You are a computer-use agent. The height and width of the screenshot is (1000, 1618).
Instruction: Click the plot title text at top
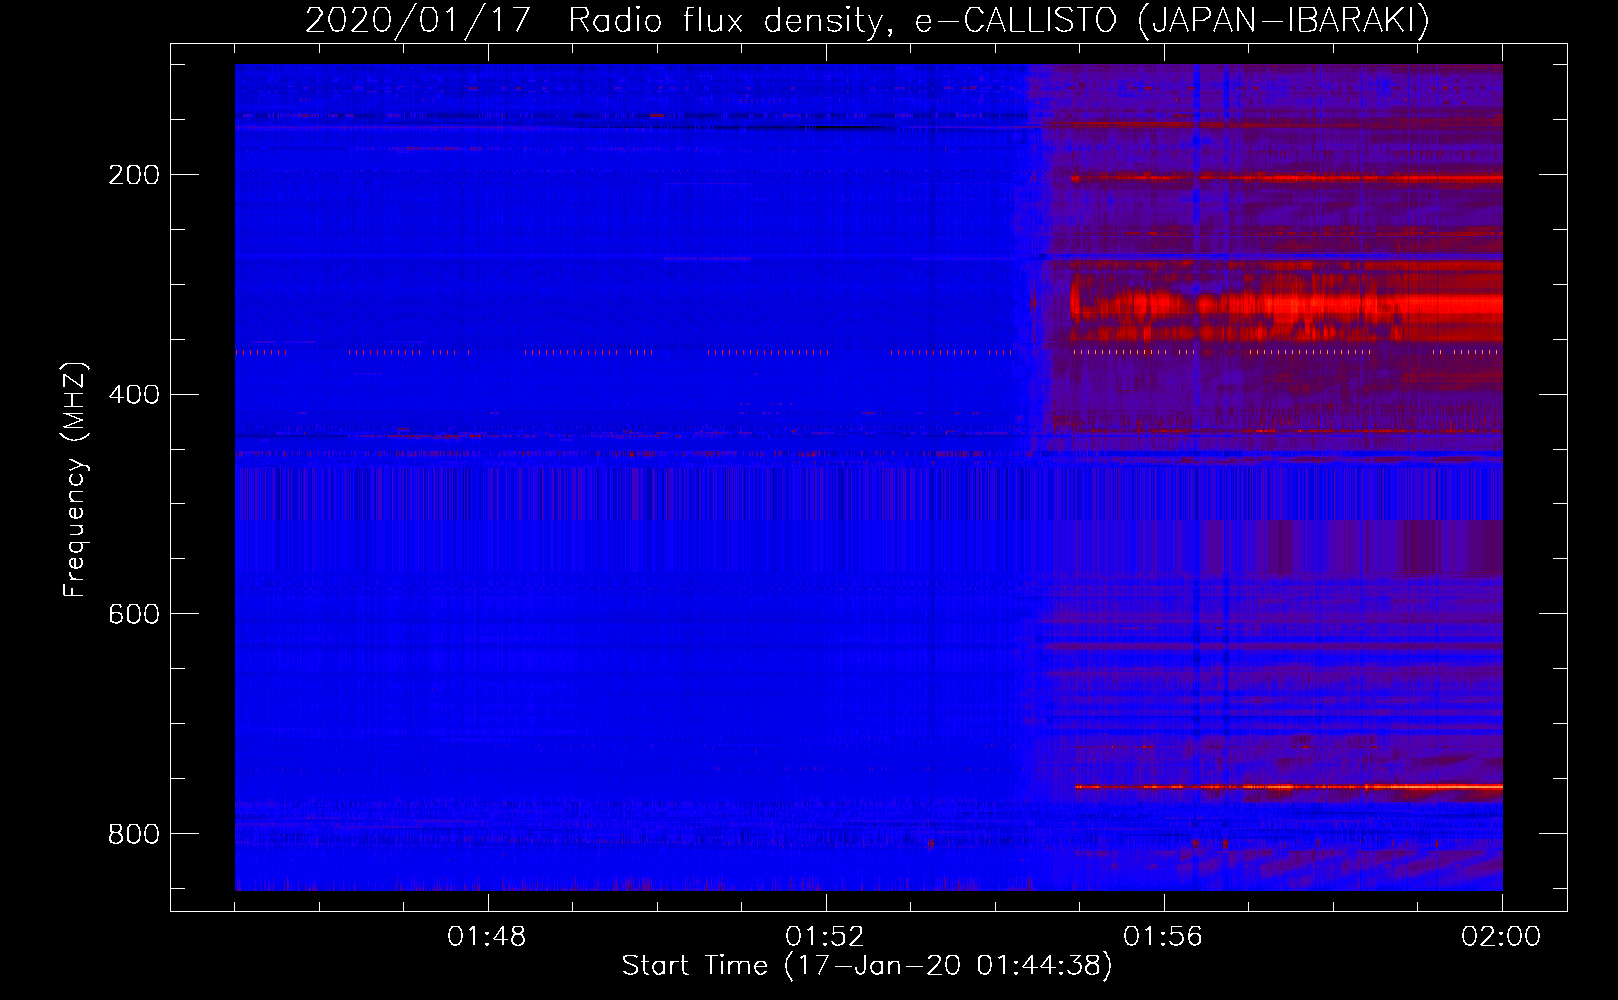tap(867, 20)
